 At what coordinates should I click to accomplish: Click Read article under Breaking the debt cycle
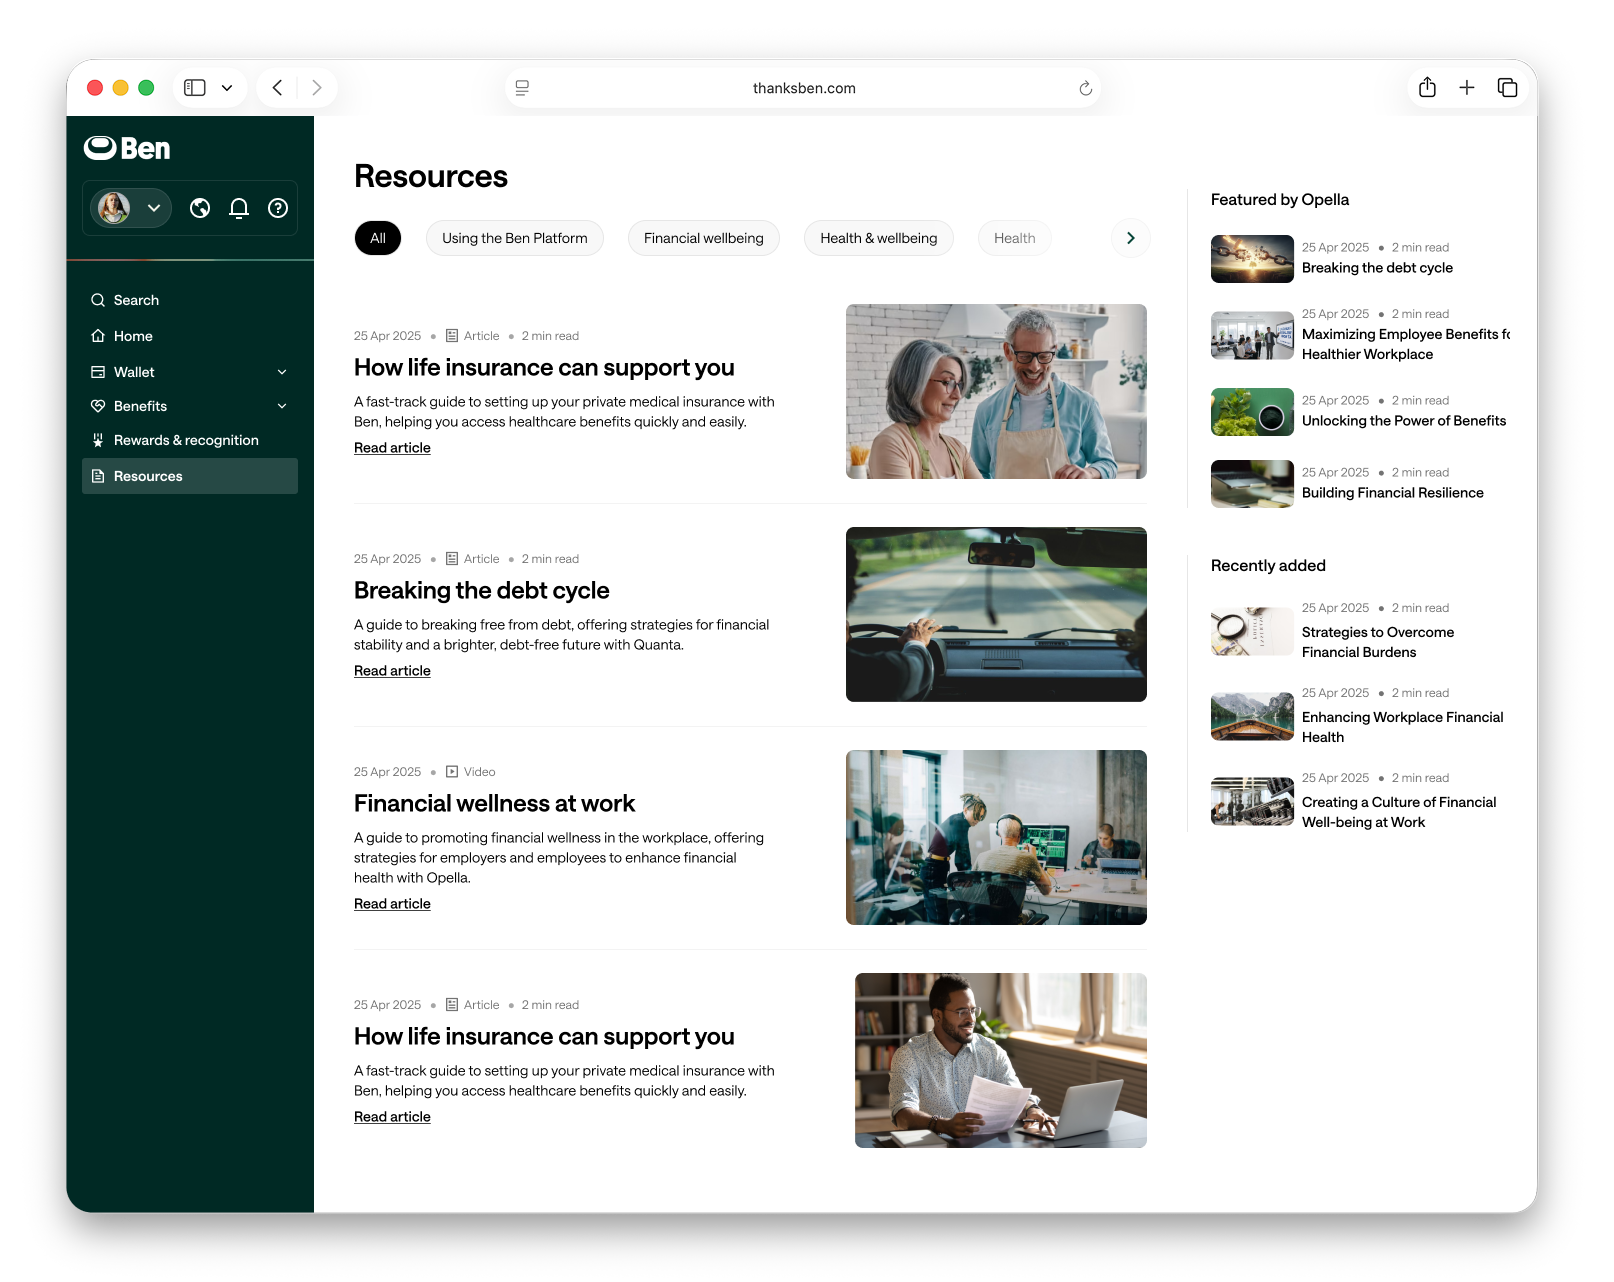tap(392, 671)
